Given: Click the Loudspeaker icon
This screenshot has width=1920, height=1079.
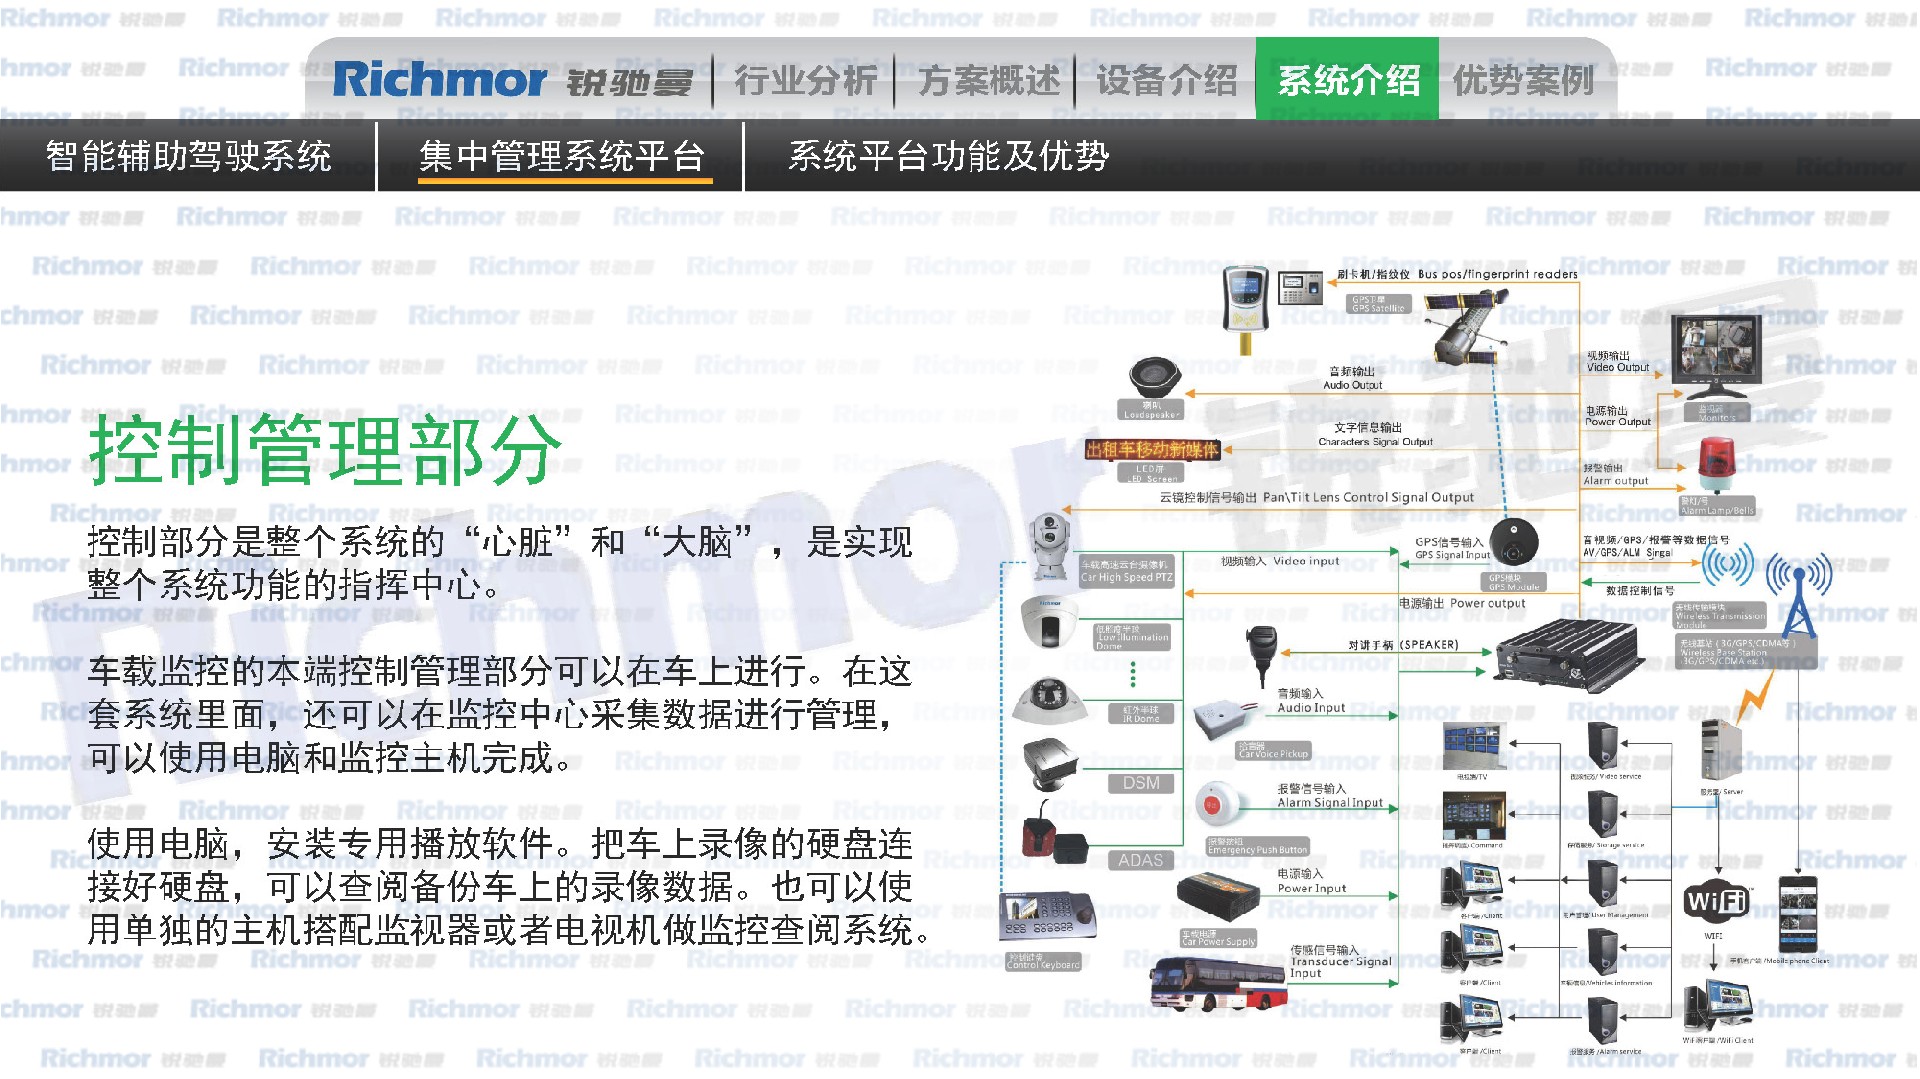Looking at the screenshot, I should click(1155, 379).
